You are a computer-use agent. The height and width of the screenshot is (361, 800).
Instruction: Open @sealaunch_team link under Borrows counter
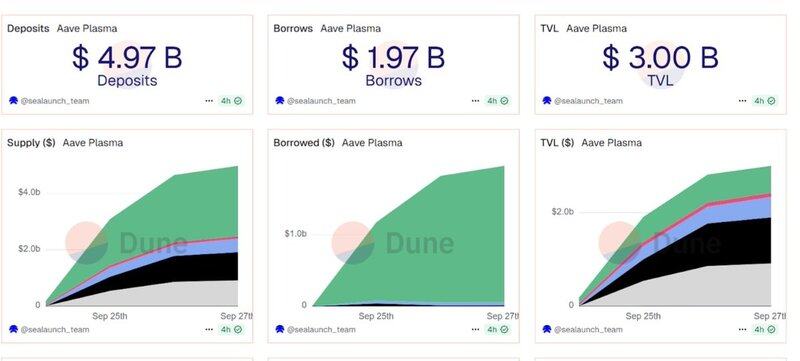coord(321,101)
